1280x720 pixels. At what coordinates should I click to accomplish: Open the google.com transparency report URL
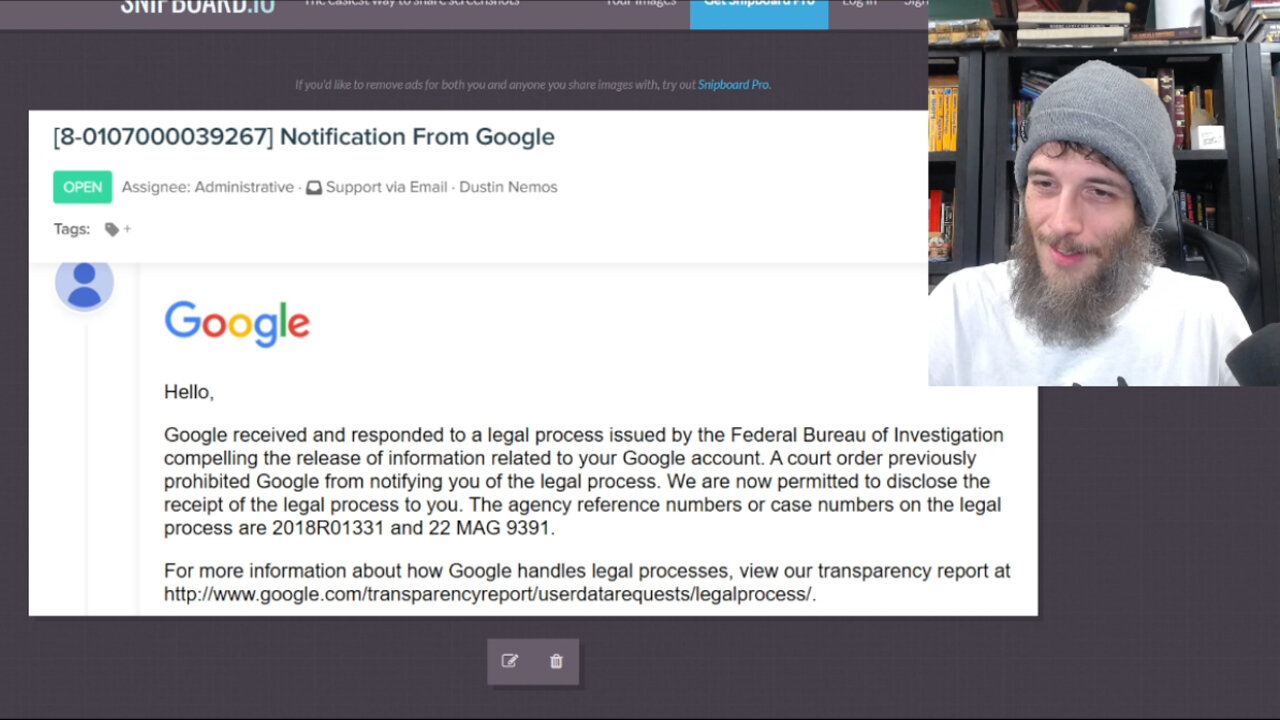coord(488,594)
